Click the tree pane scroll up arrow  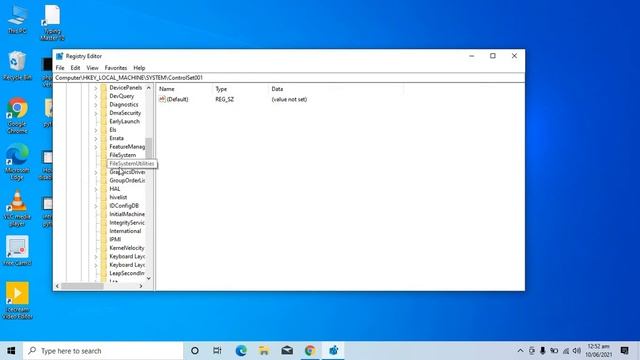[149, 88]
